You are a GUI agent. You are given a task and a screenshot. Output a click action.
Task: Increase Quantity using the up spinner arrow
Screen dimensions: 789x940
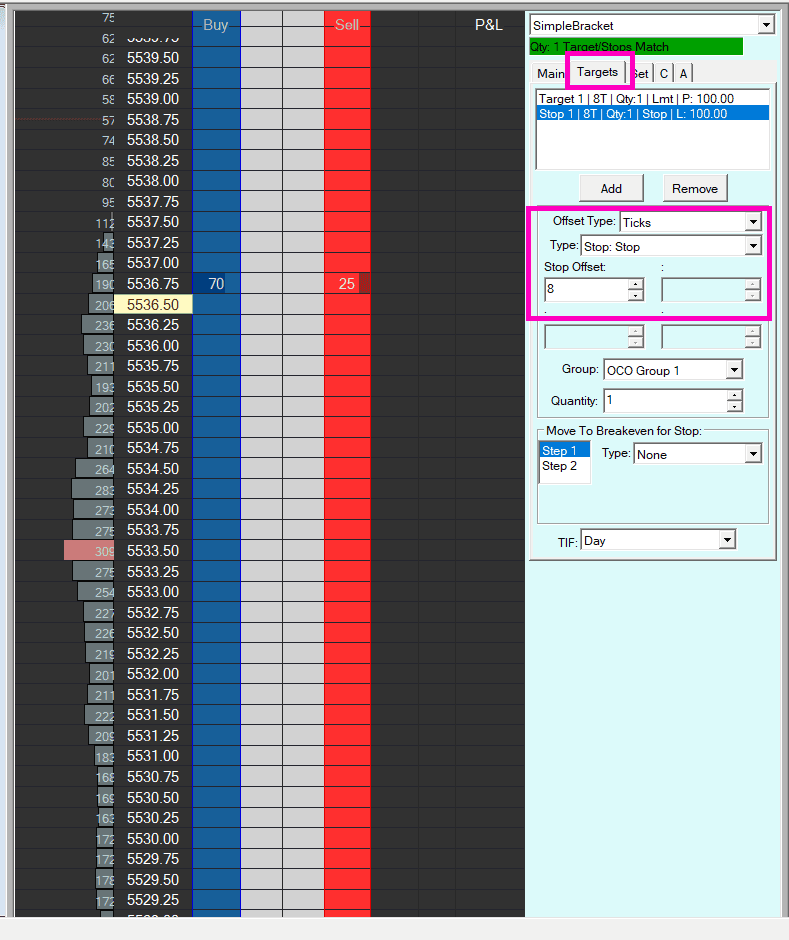735,395
